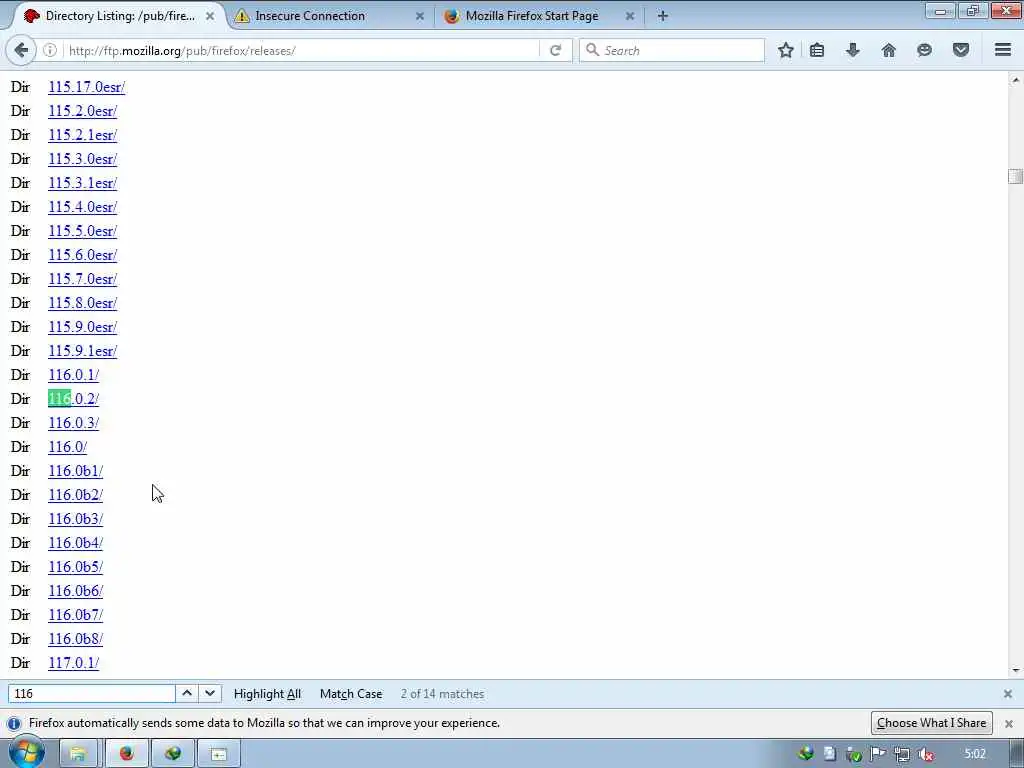Click the taskbar clock showing 5:02
This screenshot has height=768, width=1024.
[x=975, y=754]
